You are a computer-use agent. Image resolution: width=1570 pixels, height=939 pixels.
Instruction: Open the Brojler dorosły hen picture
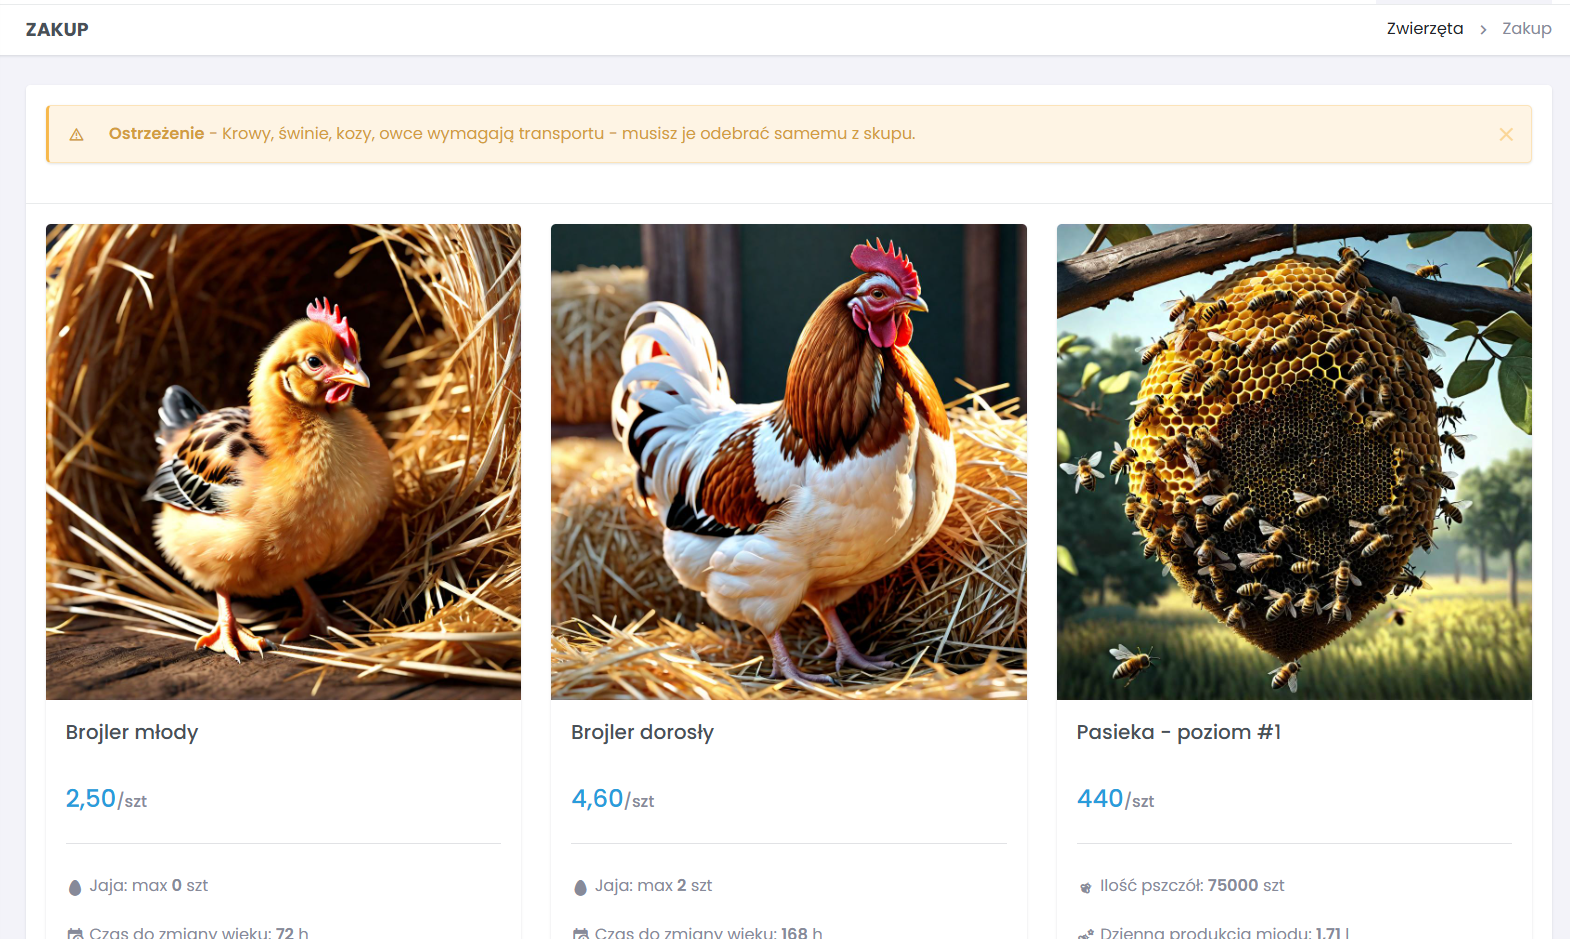[x=788, y=461]
